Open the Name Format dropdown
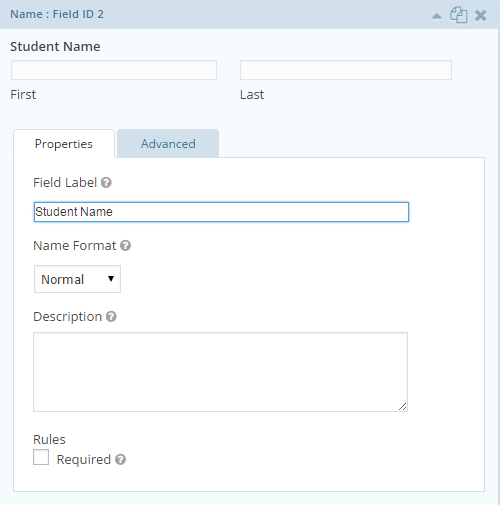Viewport: 500px width, 505px height. pyautogui.click(x=77, y=279)
